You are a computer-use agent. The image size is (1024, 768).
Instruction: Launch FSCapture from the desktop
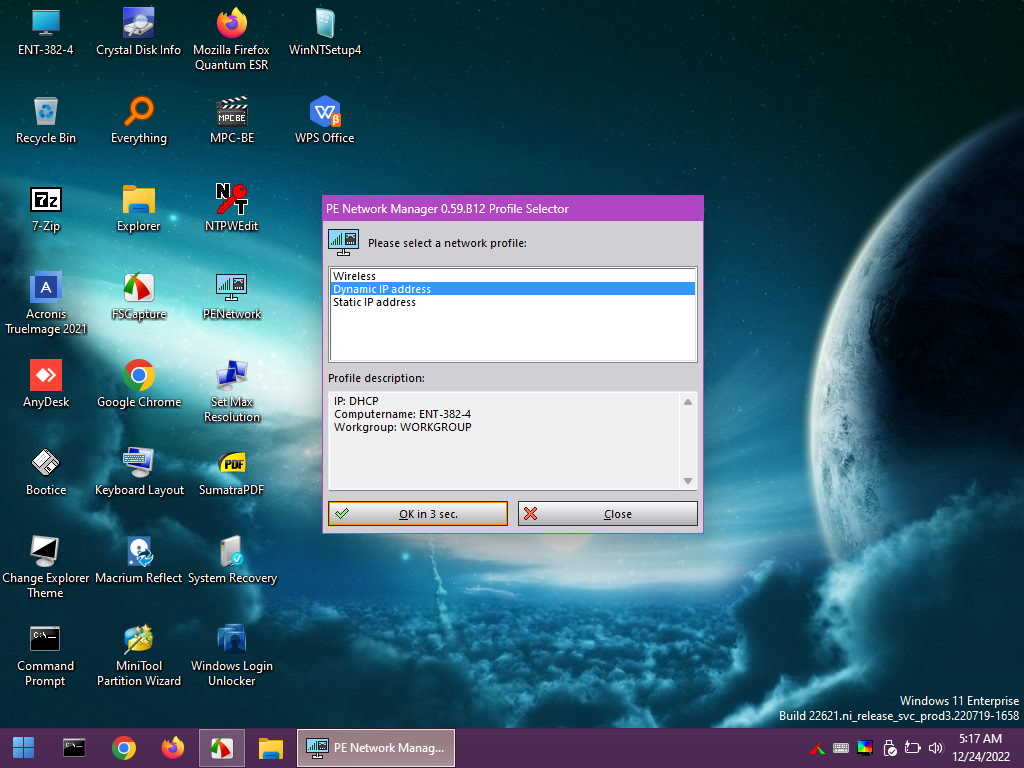(138, 296)
